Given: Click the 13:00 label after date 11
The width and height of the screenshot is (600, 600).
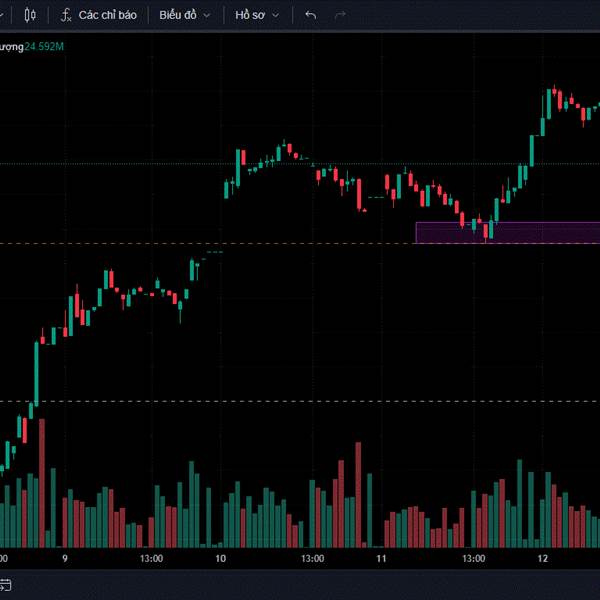Looking at the screenshot, I should click(x=474, y=559).
